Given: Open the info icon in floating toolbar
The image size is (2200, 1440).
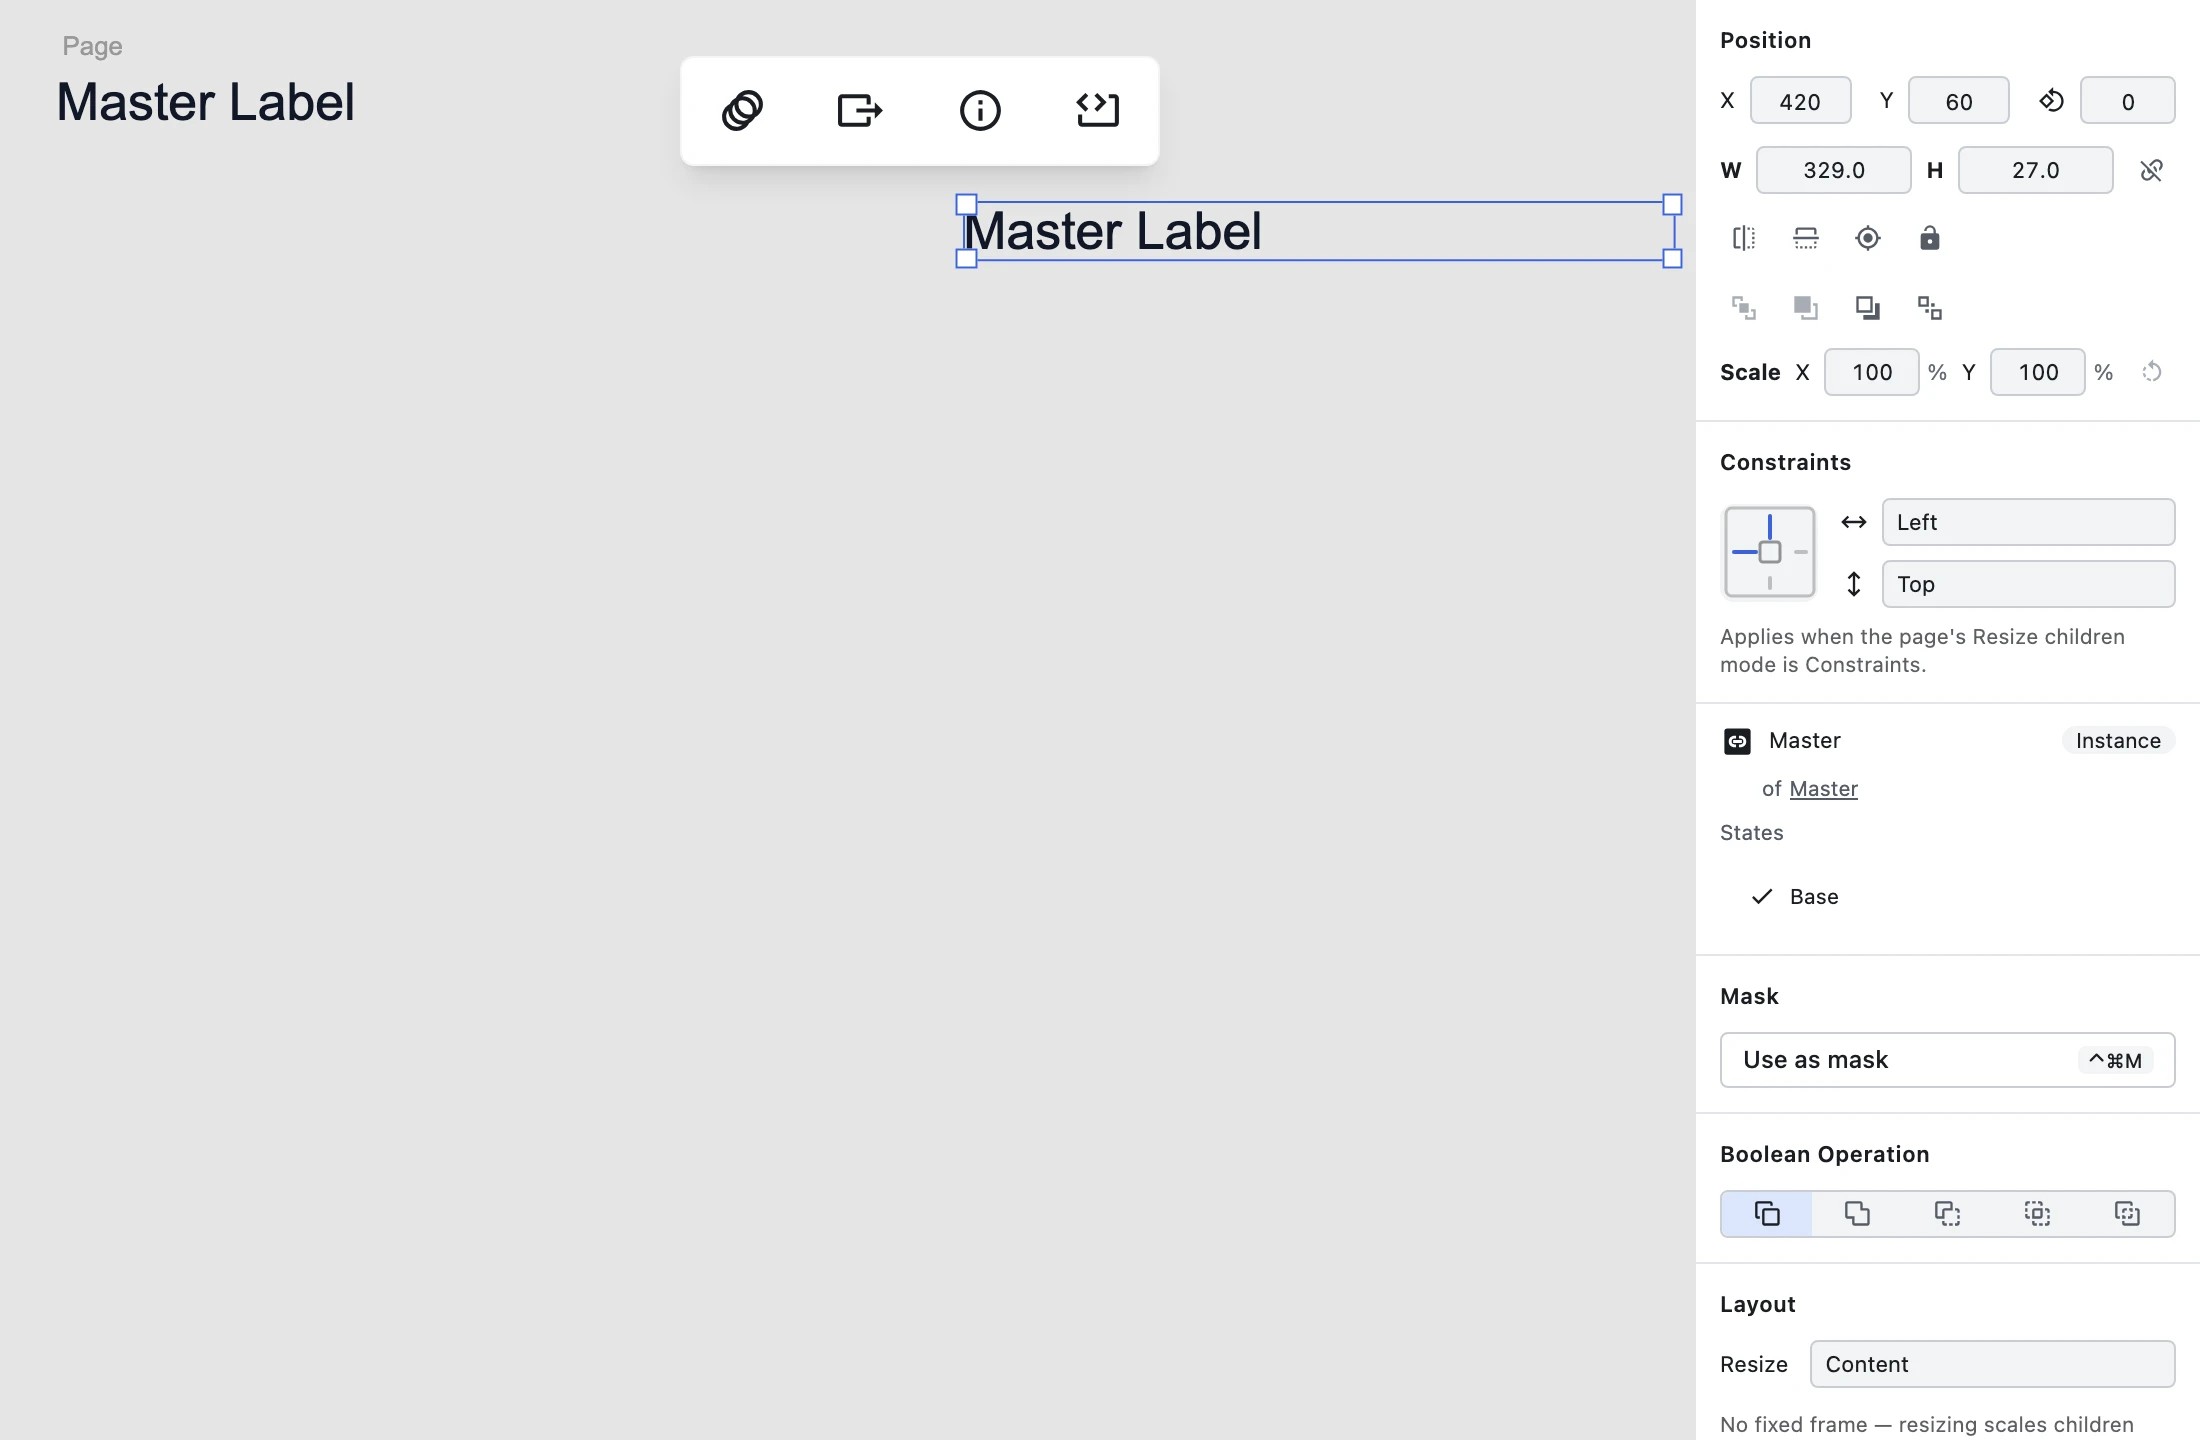Looking at the screenshot, I should click(x=980, y=110).
